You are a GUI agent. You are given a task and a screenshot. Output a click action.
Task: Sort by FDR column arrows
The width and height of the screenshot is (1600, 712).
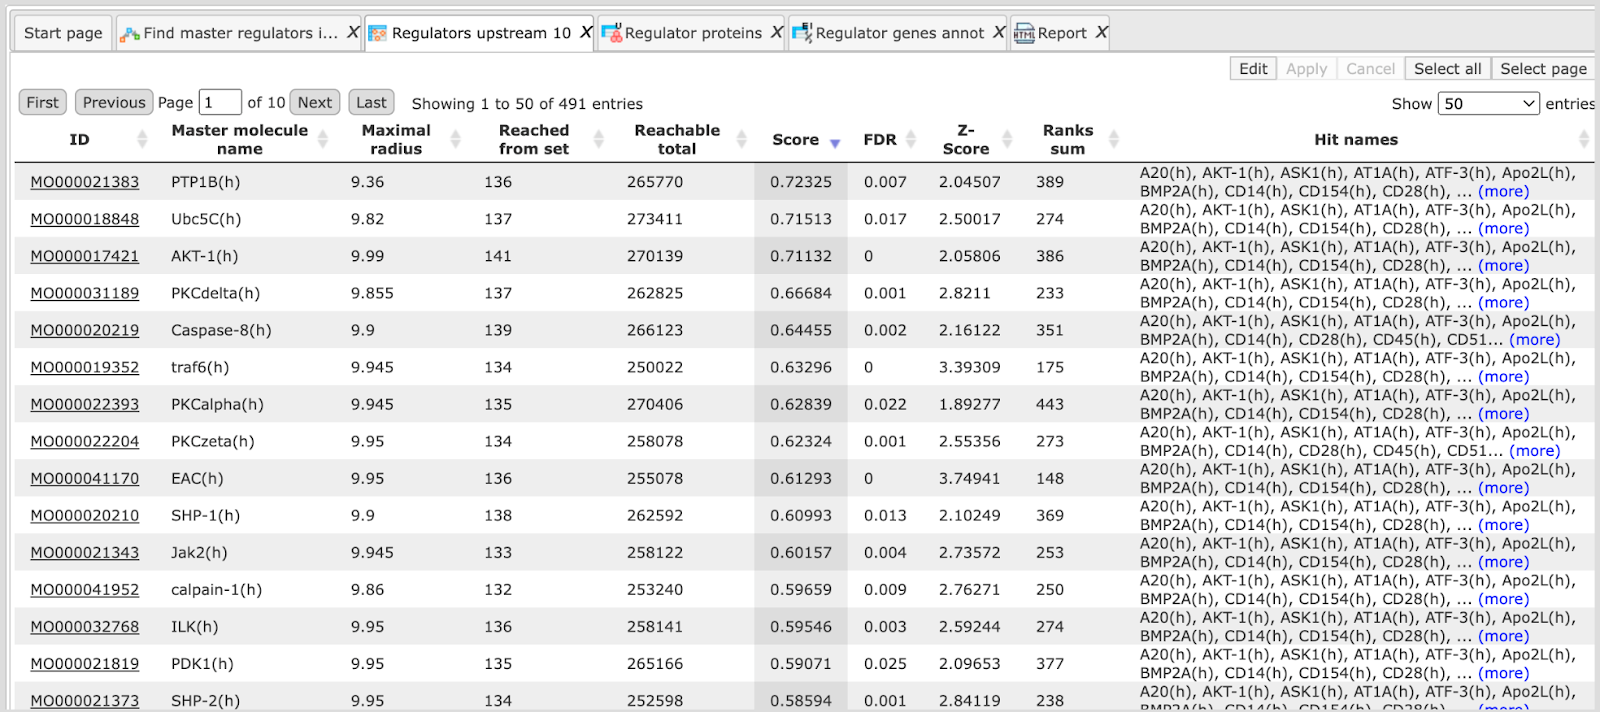pos(911,139)
